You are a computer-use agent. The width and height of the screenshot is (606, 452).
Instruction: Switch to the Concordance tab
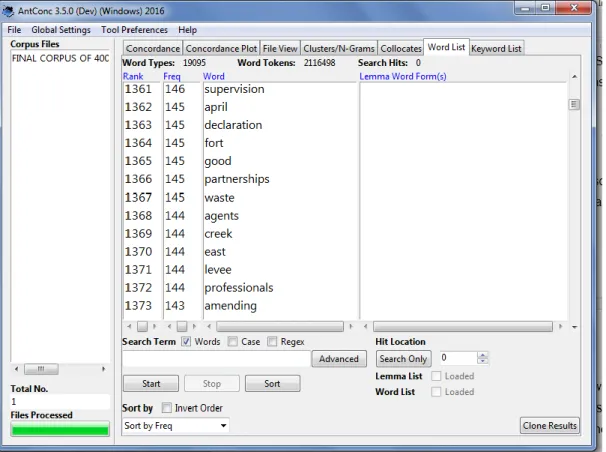pos(153,49)
